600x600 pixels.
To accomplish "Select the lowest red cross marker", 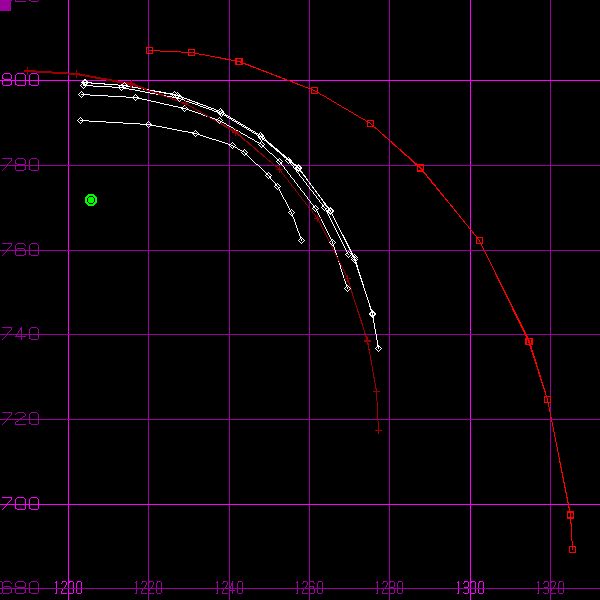I will [379, 430].
